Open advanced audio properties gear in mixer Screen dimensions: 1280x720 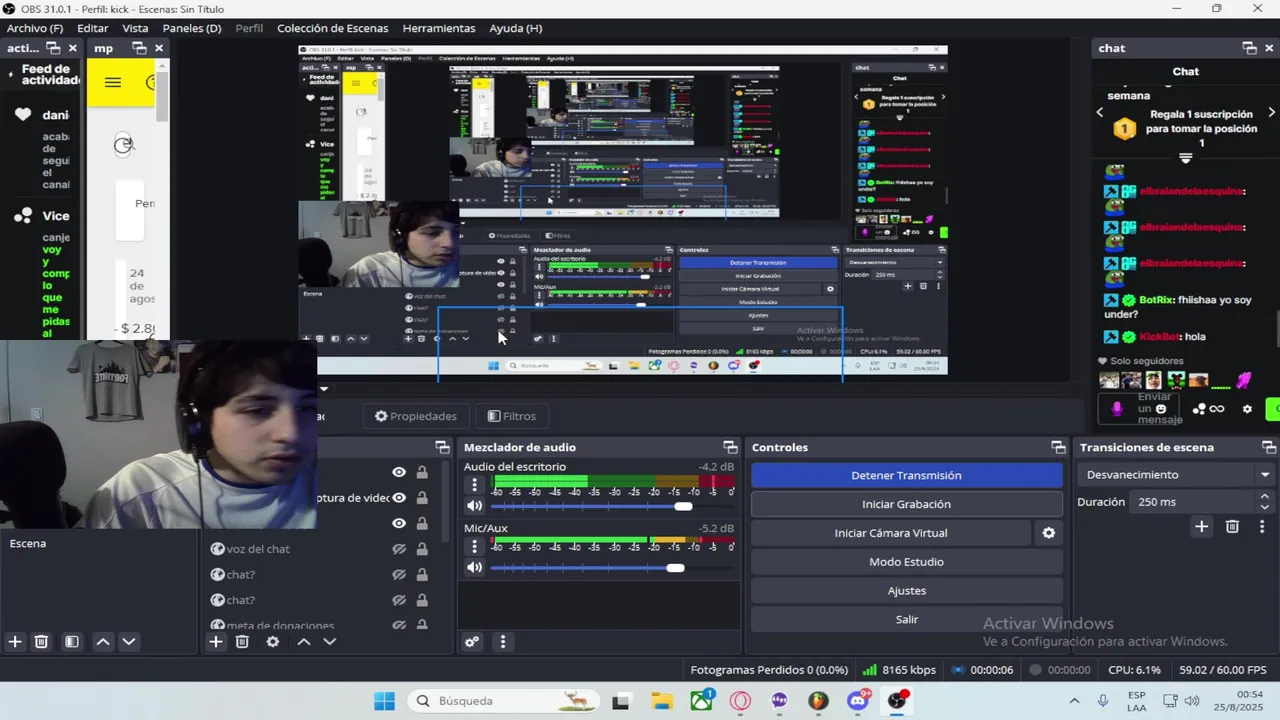point(472,642)
